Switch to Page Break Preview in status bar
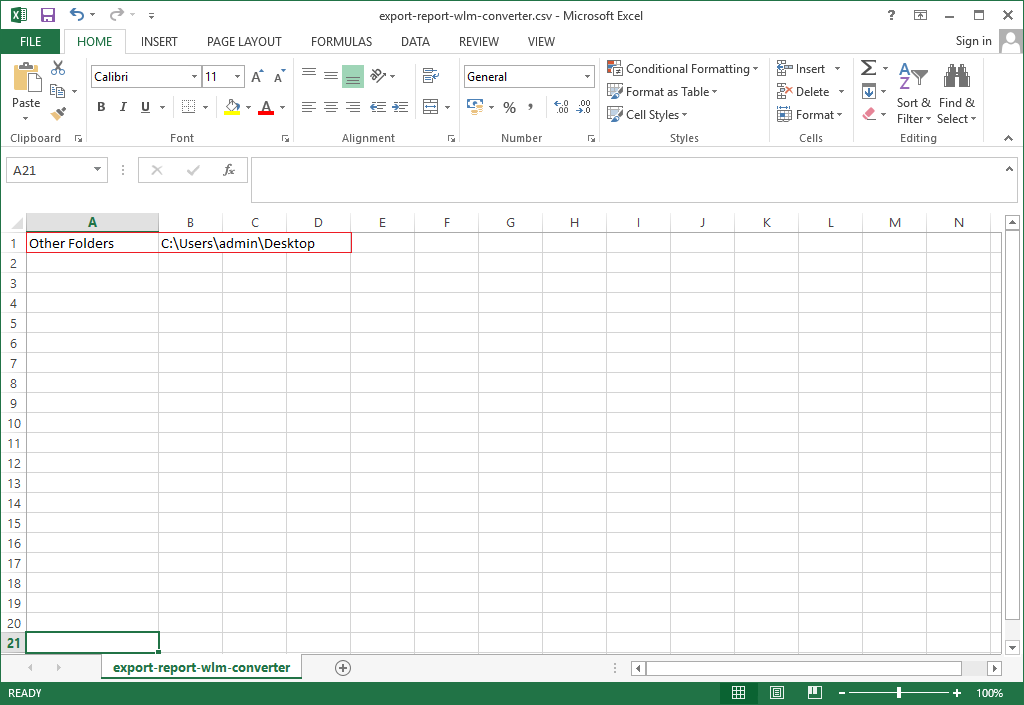The width and height of the screenshot is (1024, 705). pos(814,693)
